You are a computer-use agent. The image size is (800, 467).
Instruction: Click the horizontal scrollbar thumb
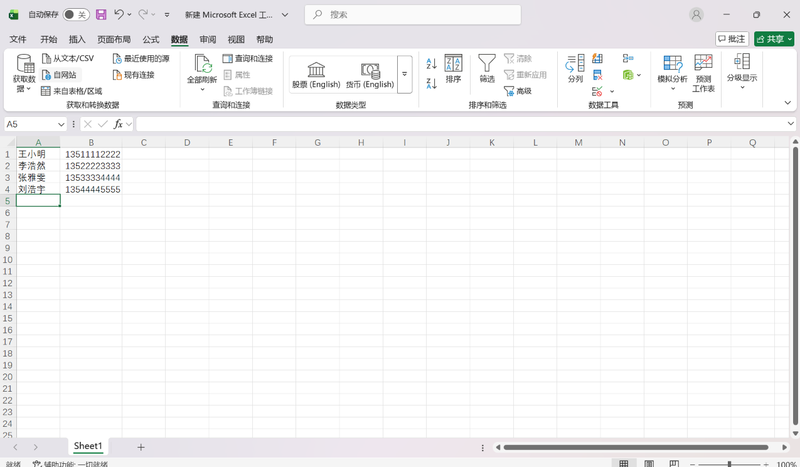tap(636, 447)
